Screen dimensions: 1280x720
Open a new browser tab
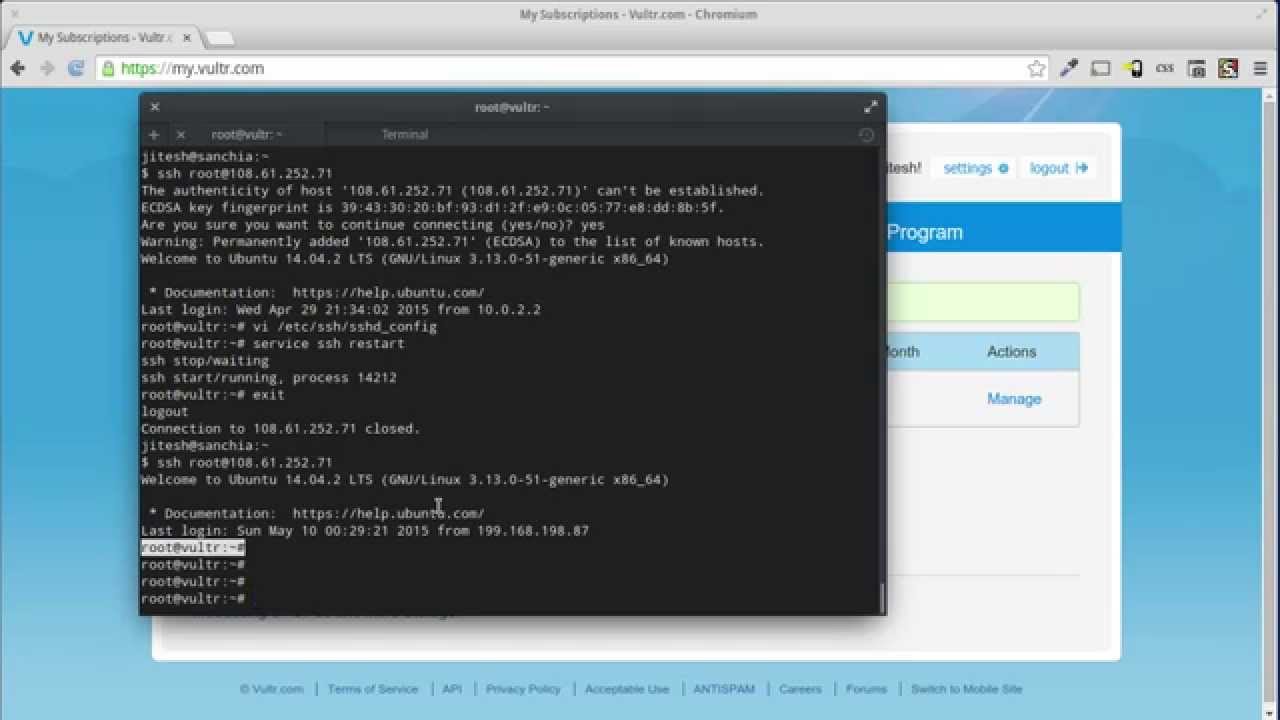(x=219, y=38)
